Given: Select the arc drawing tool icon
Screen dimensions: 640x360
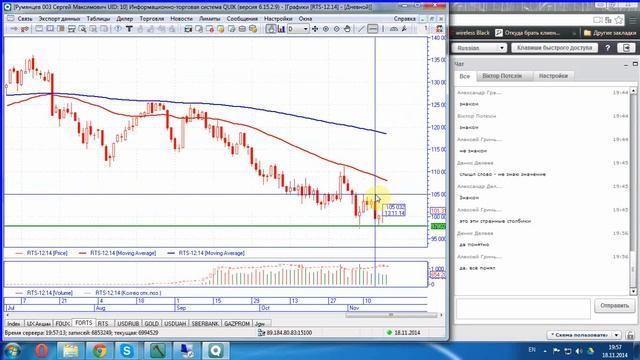Looking at the screenshot, I should (393, 29).
